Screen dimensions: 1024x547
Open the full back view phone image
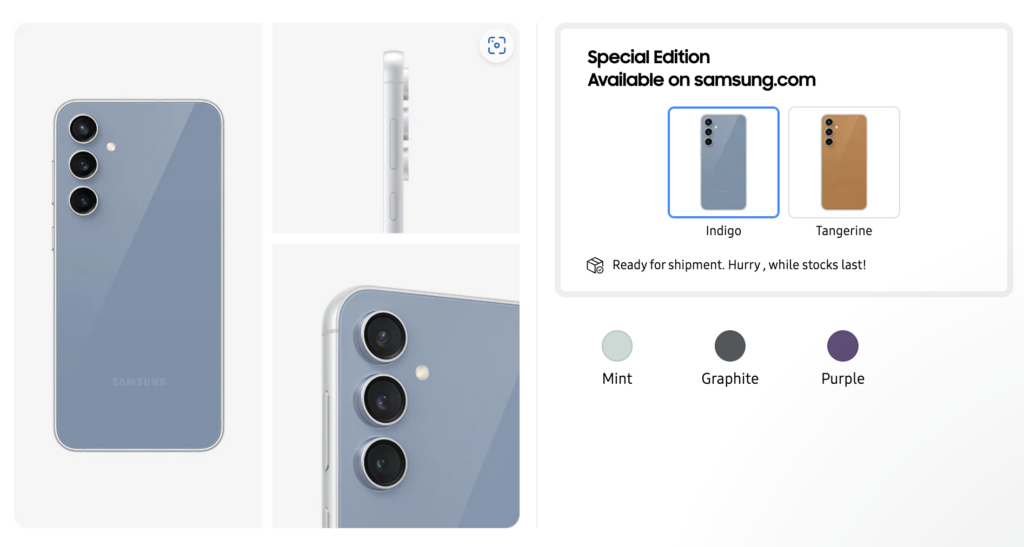pyautogui.click(x=138, y=275)
